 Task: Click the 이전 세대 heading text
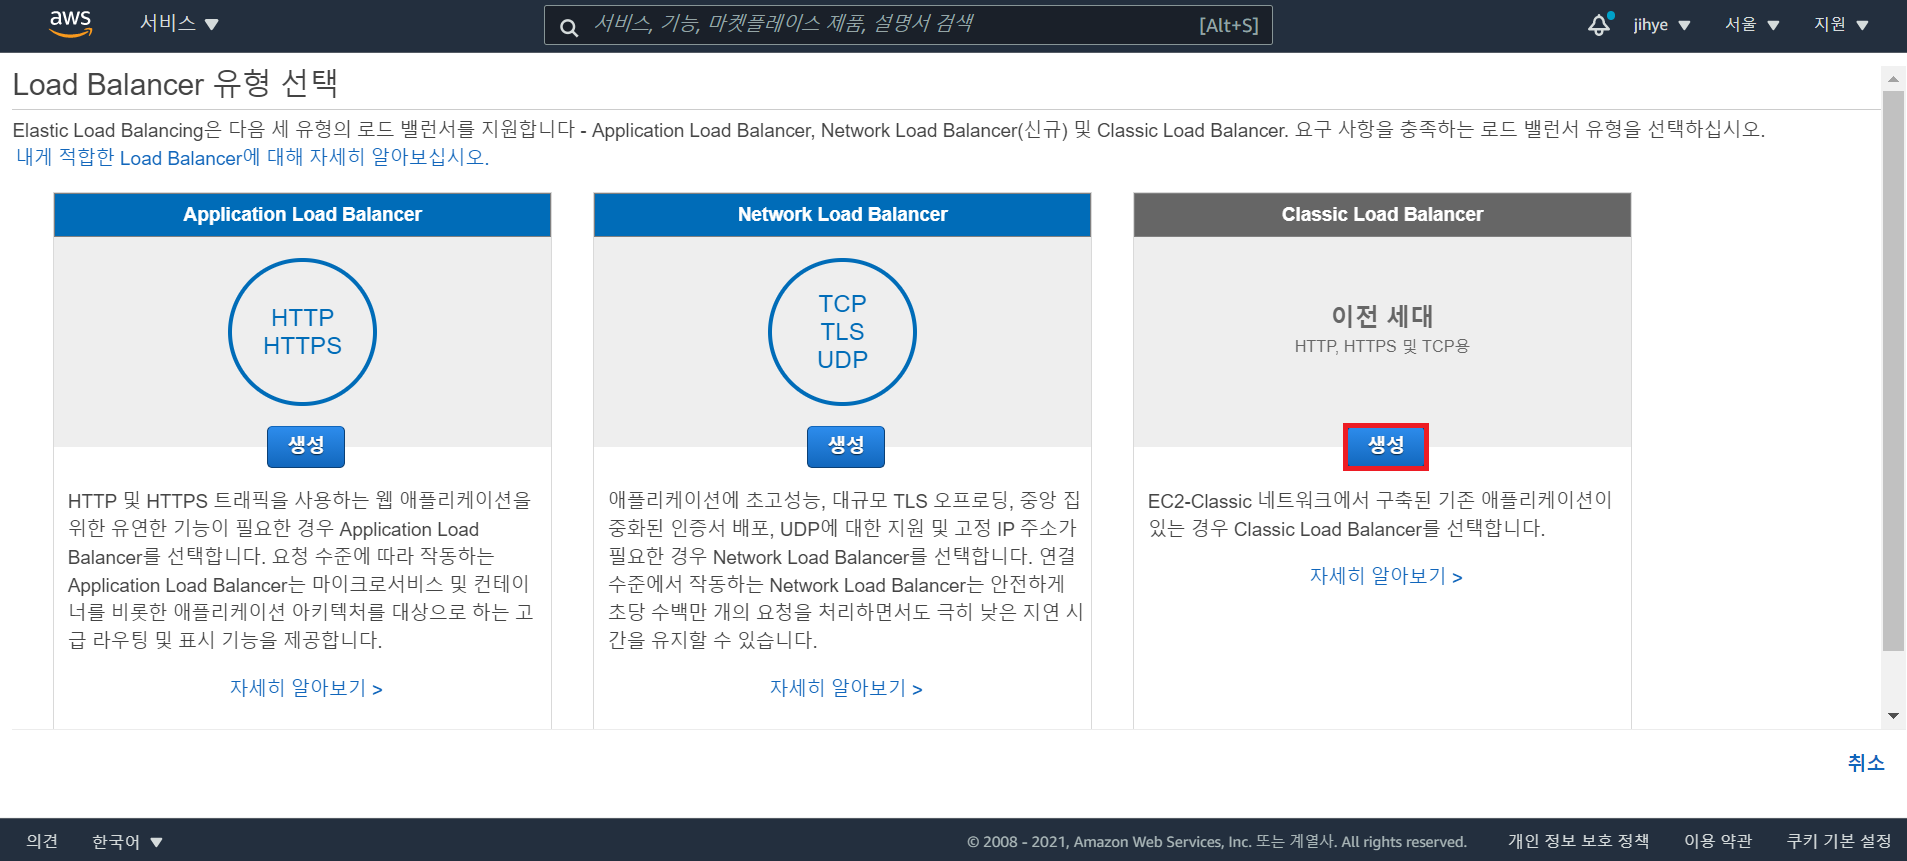point(1382,316)
